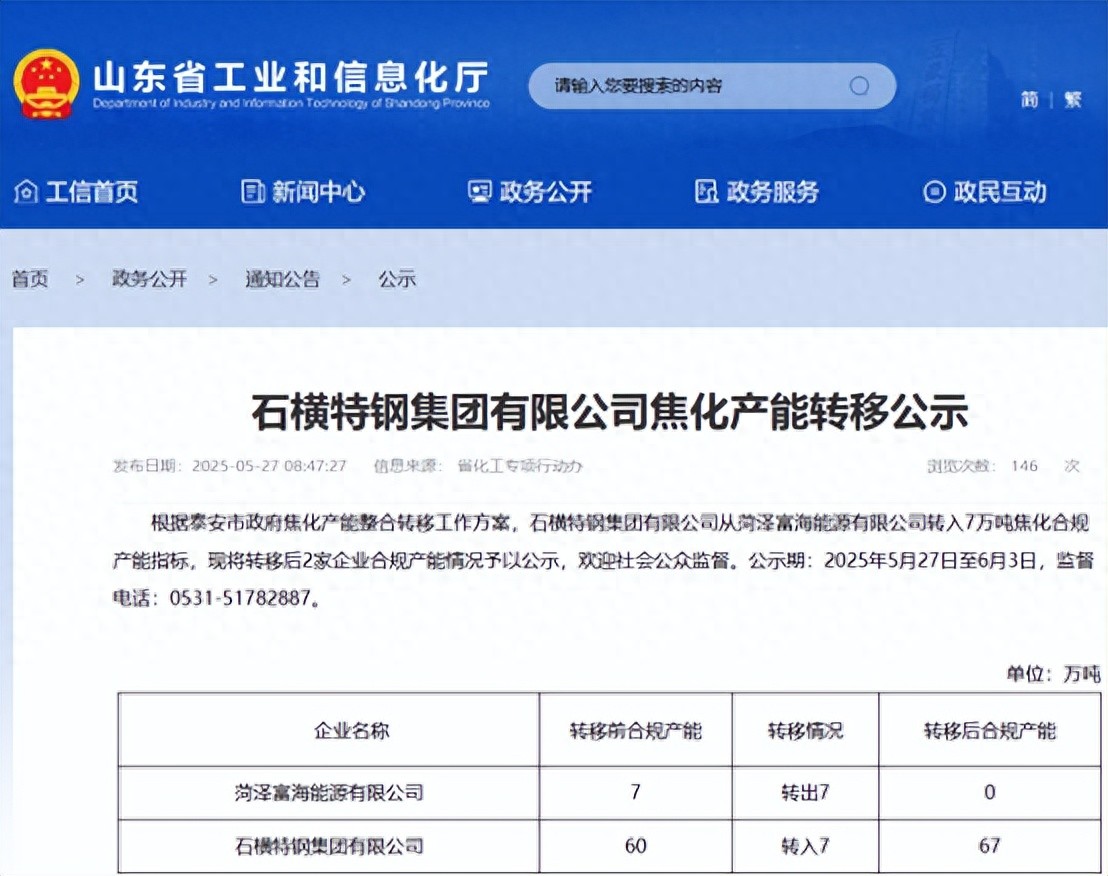Viewport: 1108px width, 876px height.
Task: Click the 菏泽富海能源有限公司 table cell
Action: [x=329, y=793]
